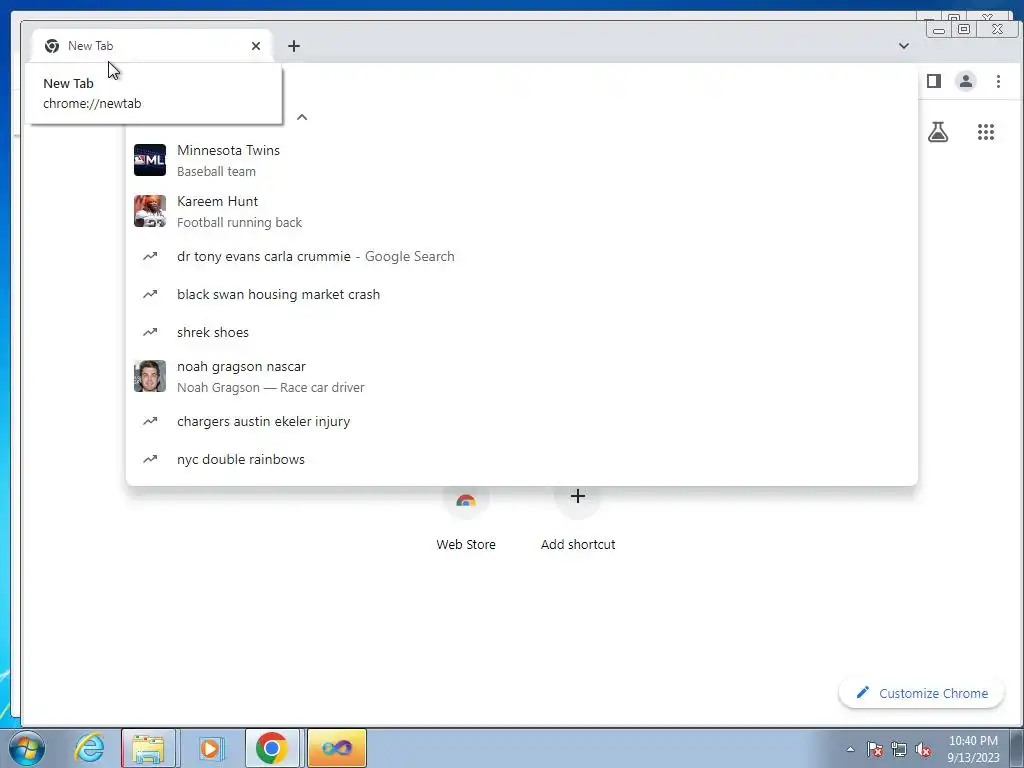Open the Chrome Labs flask icon
The height and width of the screenshot is (768, 1024).
click(938, 133)
